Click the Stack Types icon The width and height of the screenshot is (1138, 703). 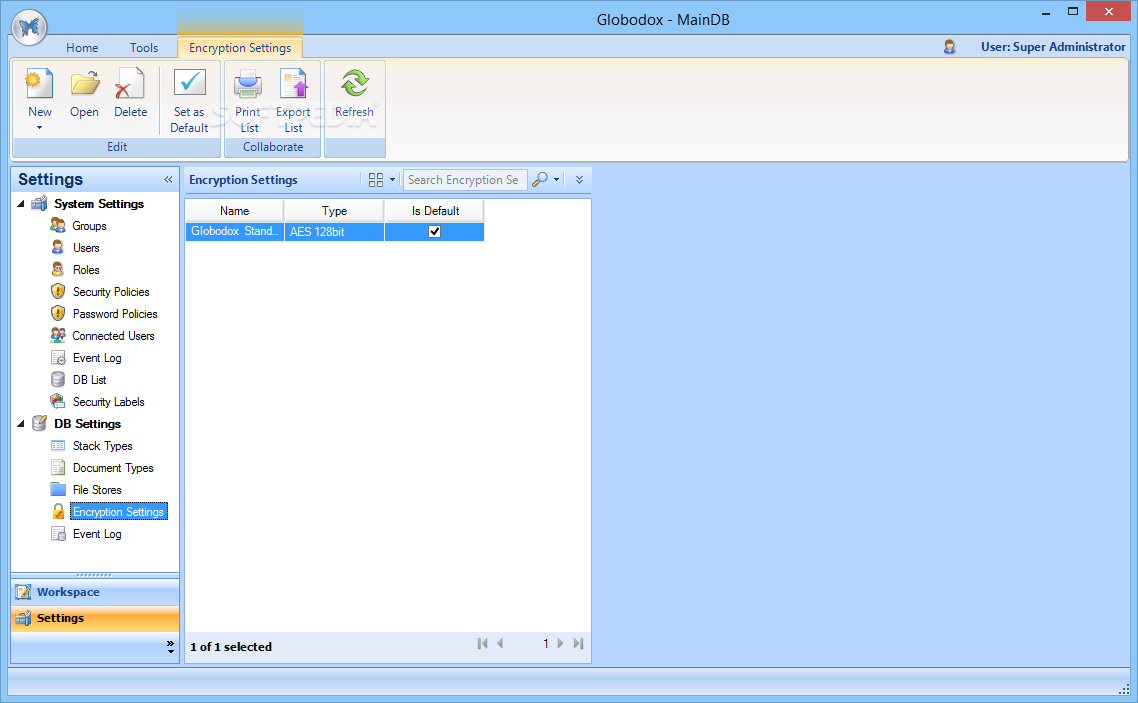tap(58, 445)
